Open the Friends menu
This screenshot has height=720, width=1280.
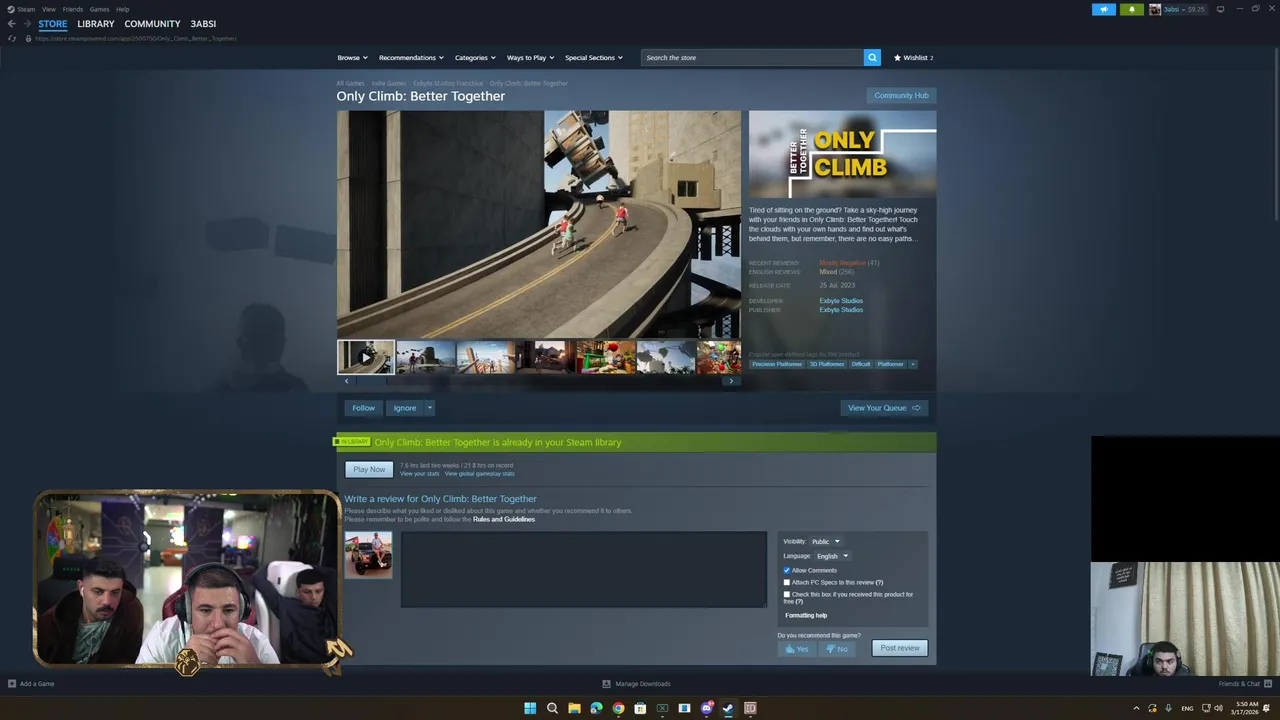[x=73, y=9]
